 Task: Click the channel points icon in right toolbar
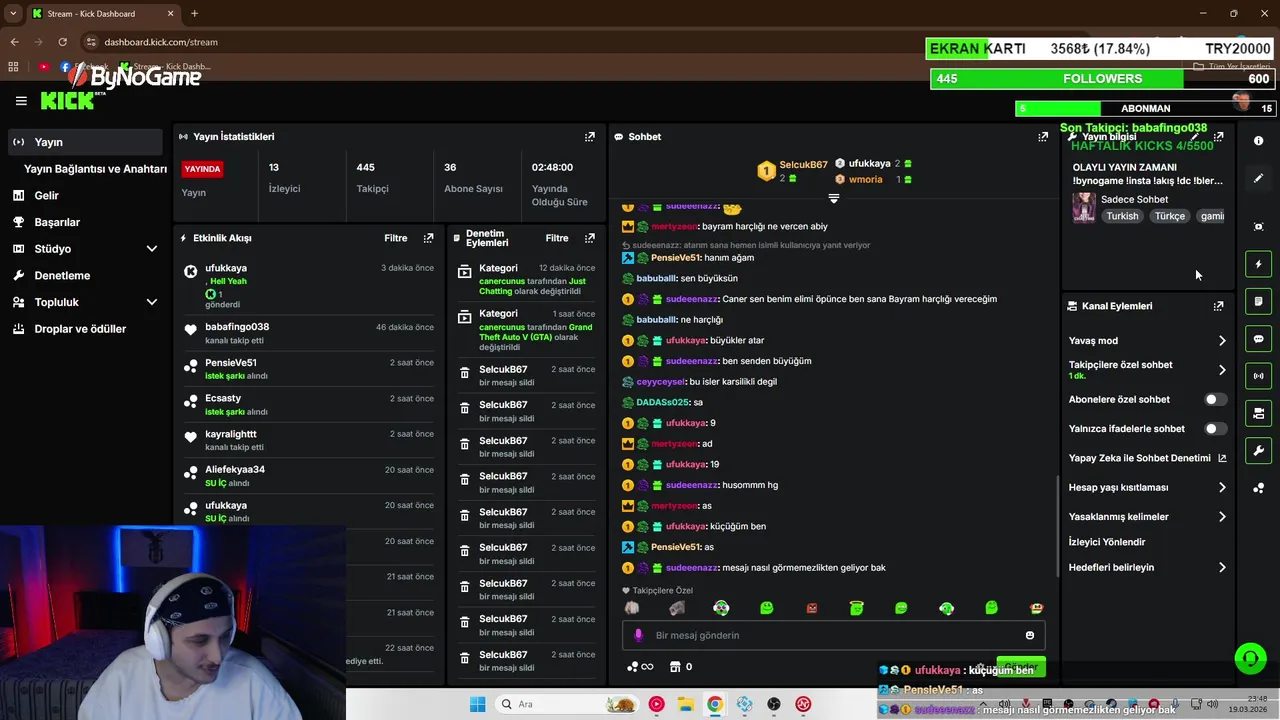click(x=1259, y=488)
